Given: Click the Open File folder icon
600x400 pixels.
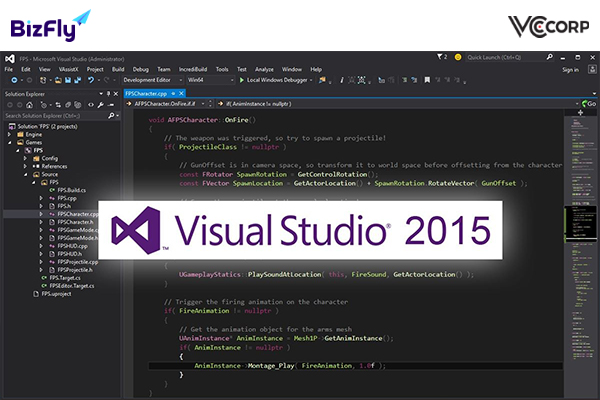Looking at the screenshot, I should point(58,80).
